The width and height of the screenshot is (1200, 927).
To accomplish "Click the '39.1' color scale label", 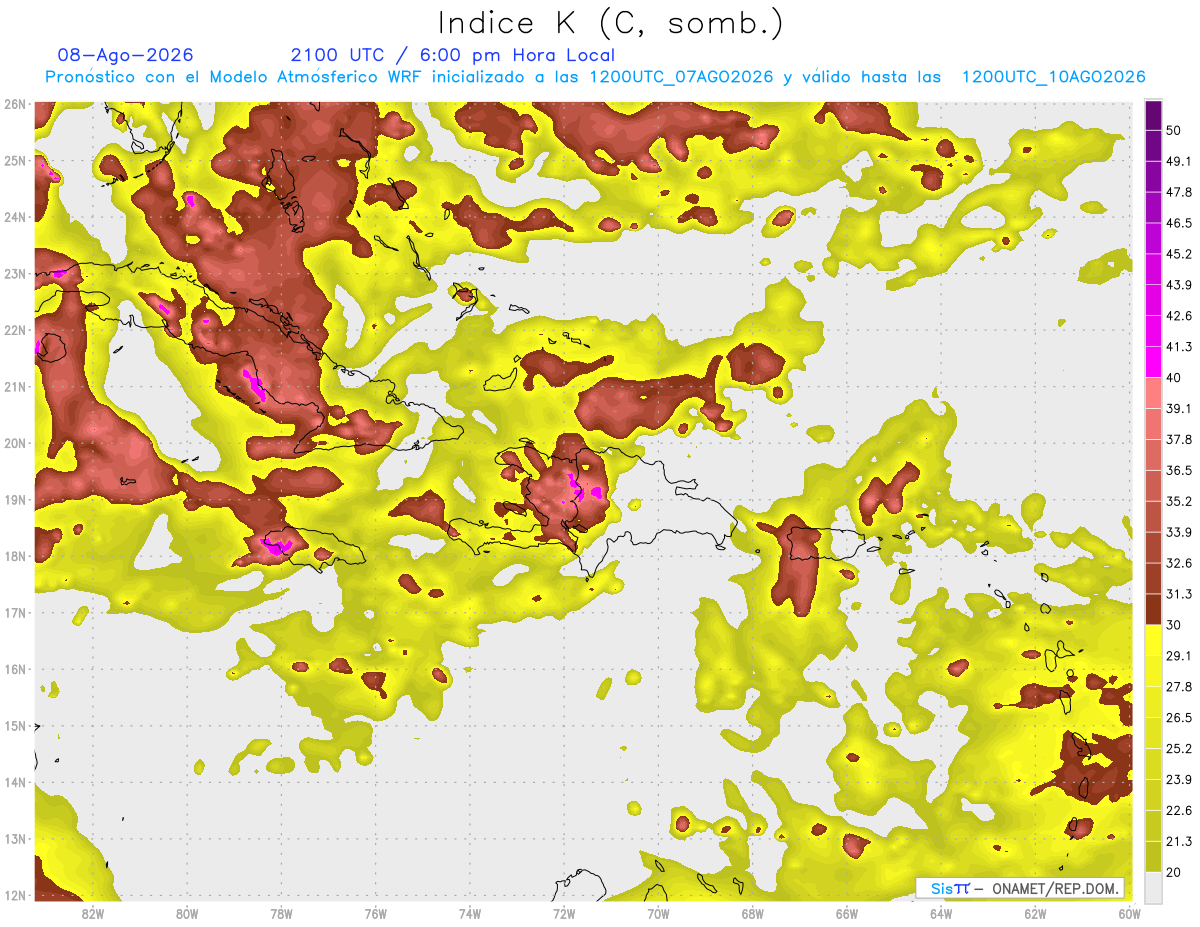I will click(1179, 408).
